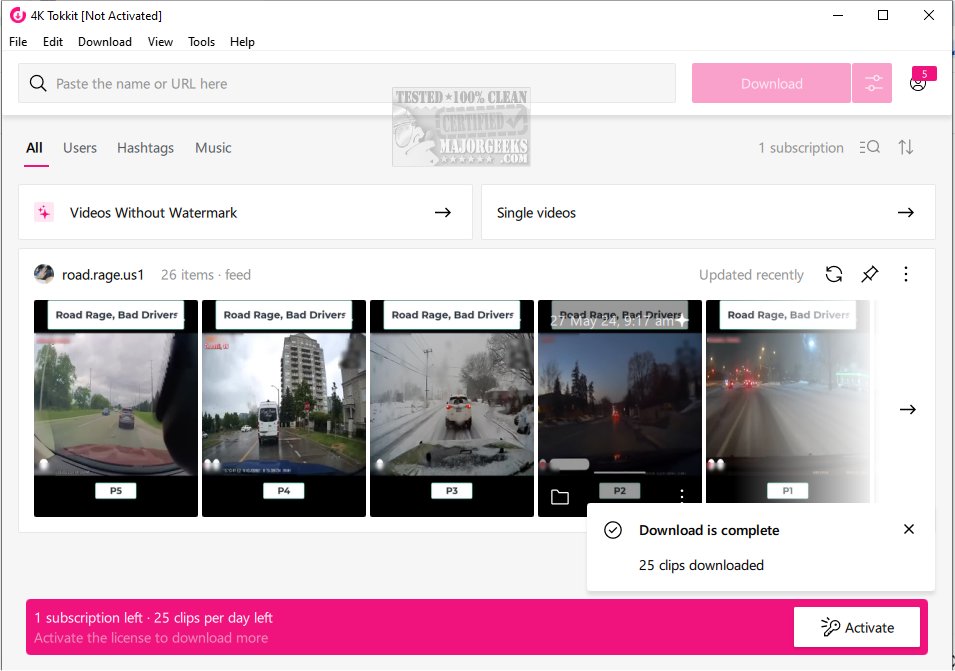Screen dimensions: 955x671
Task: Open the download settings sliders icon
Action: click(x=872, y=83)
